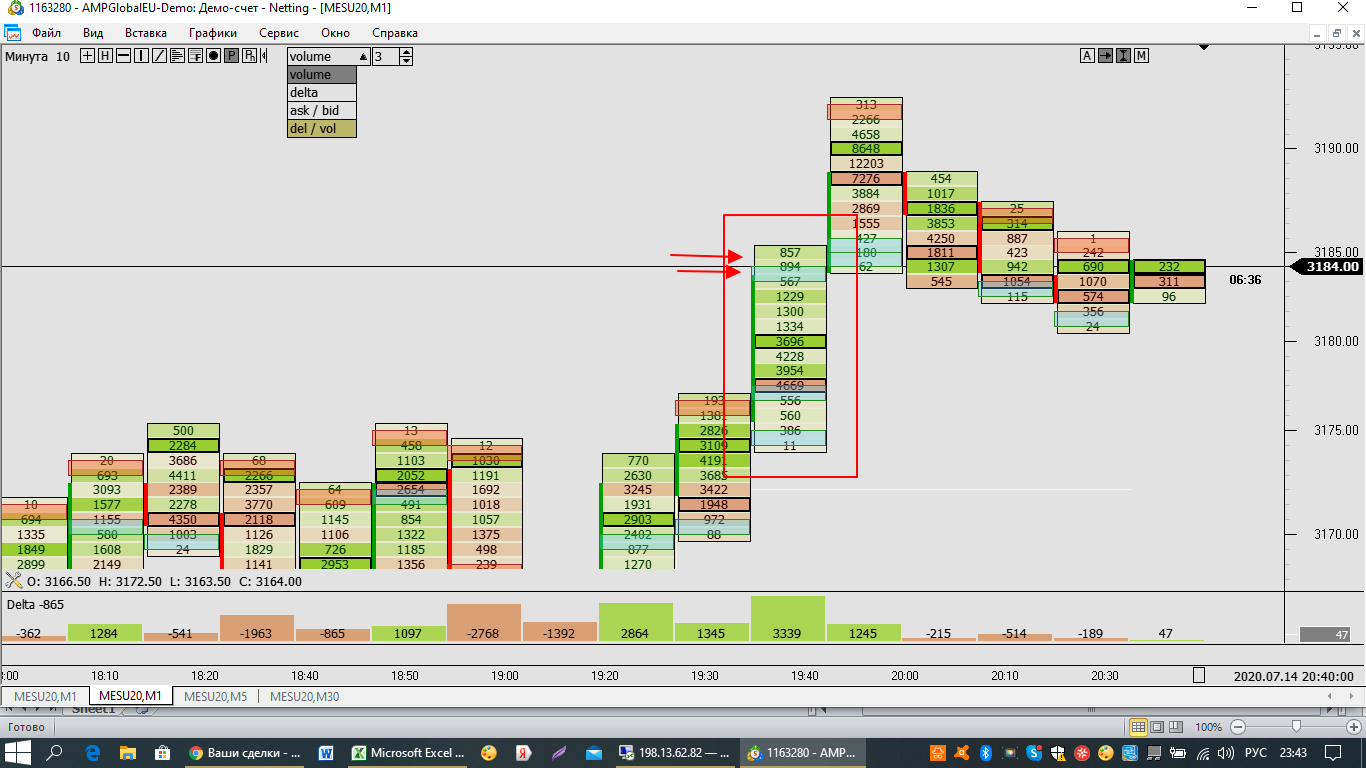Open the Вид menu
Viewport: 1366px width, 768px height.
(93, 33)
